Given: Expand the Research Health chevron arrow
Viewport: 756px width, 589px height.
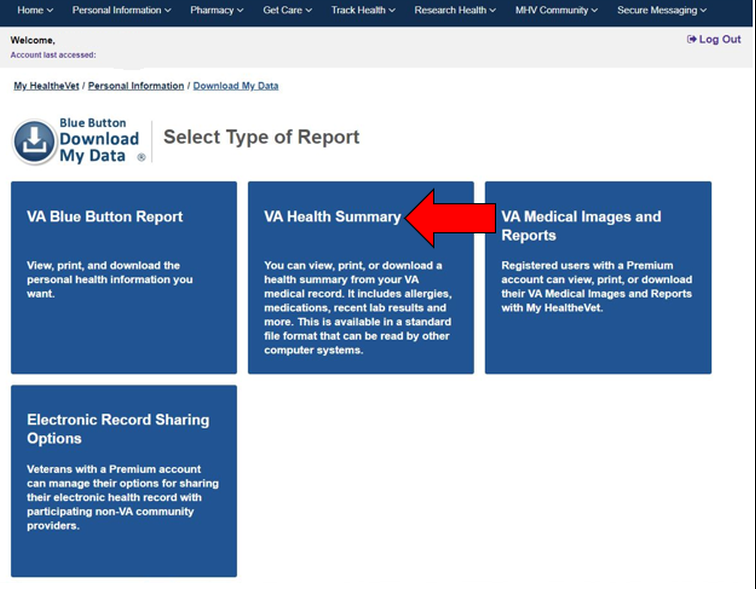Looking at the screenshot, I should coord(492,11).
